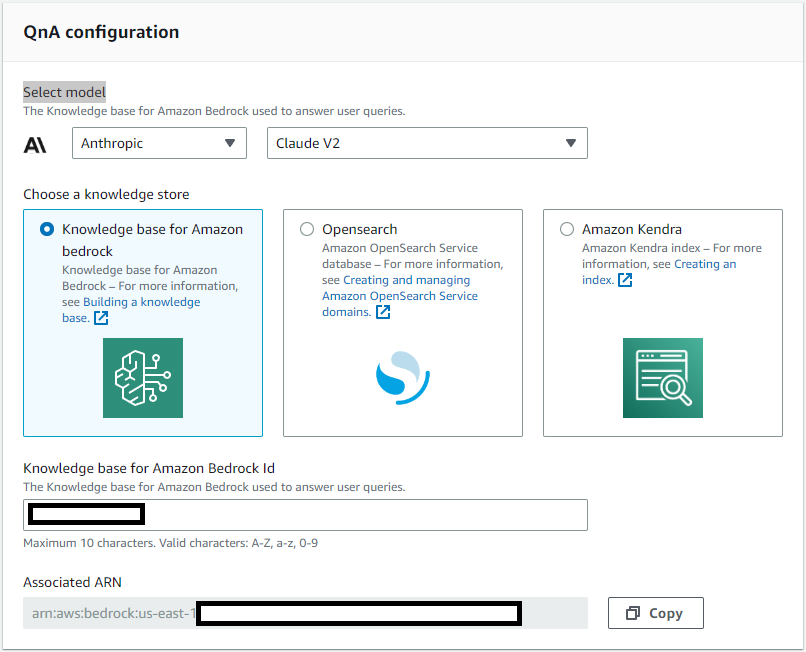Open external link icon after Creating an index
806x652 pixels.
(625, 280)
